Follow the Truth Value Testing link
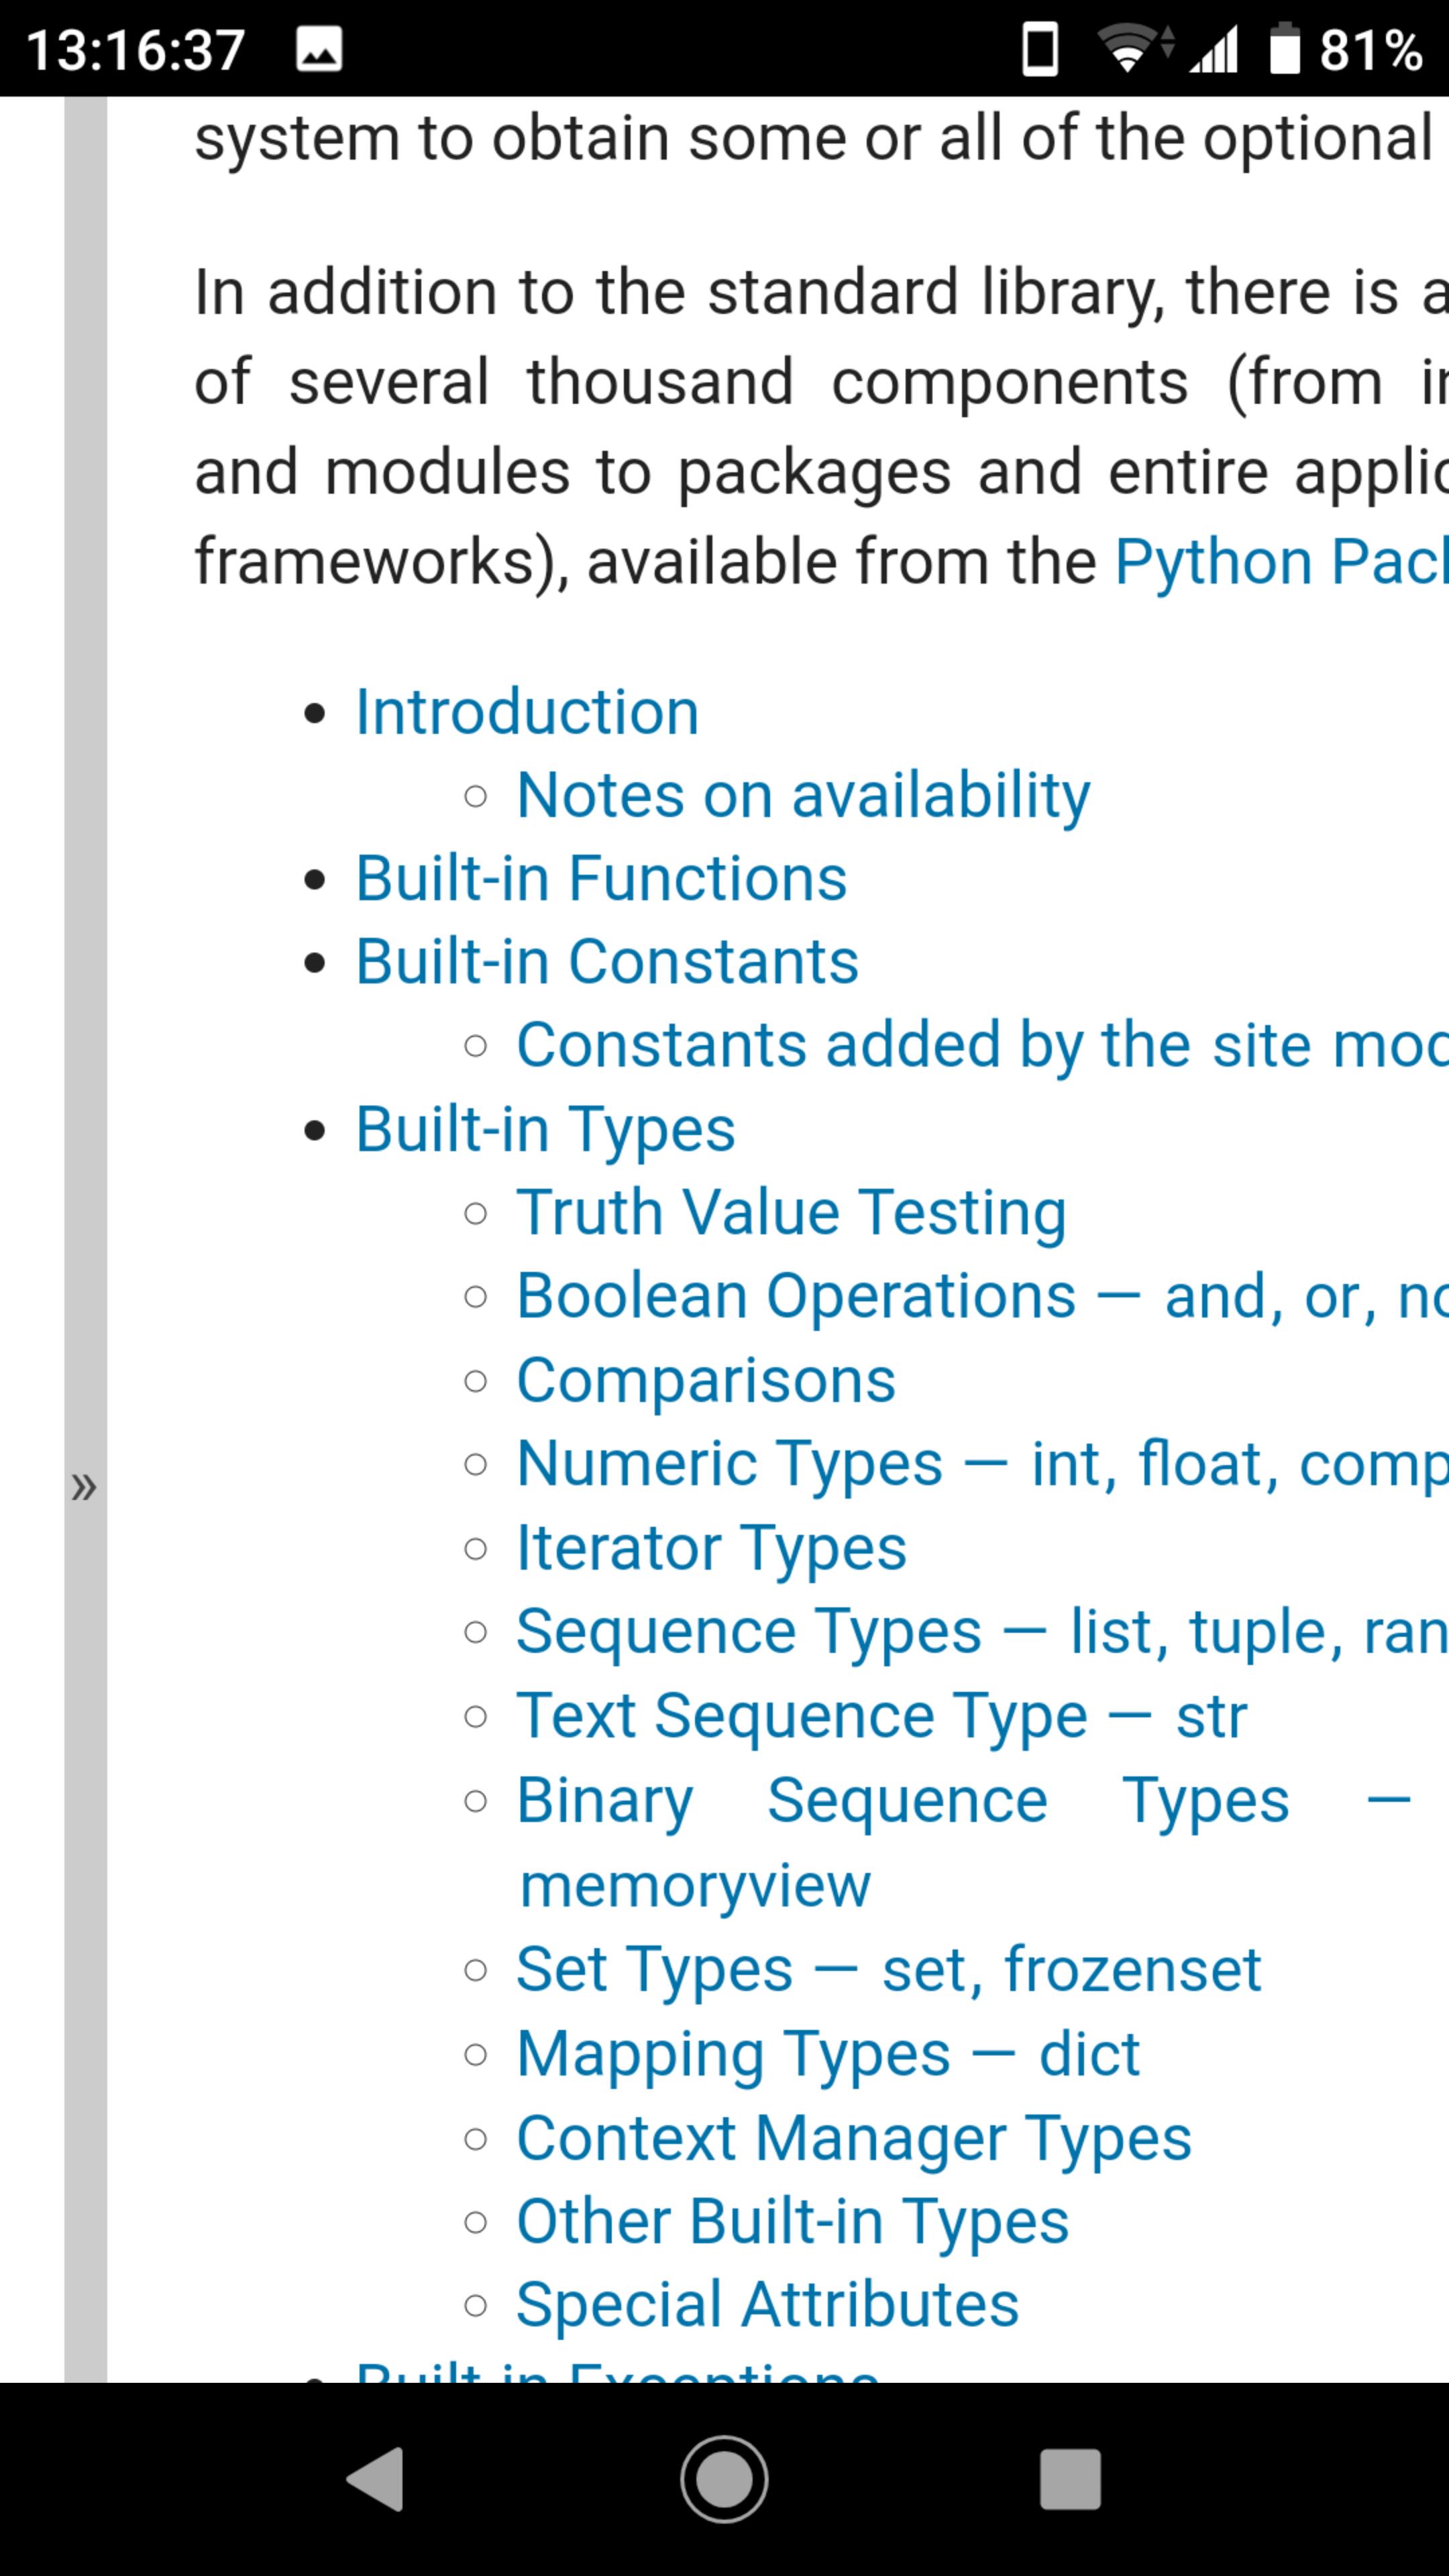Image resolution: width=1449 pixels, height=2576 pixels. coord(791,1213)
